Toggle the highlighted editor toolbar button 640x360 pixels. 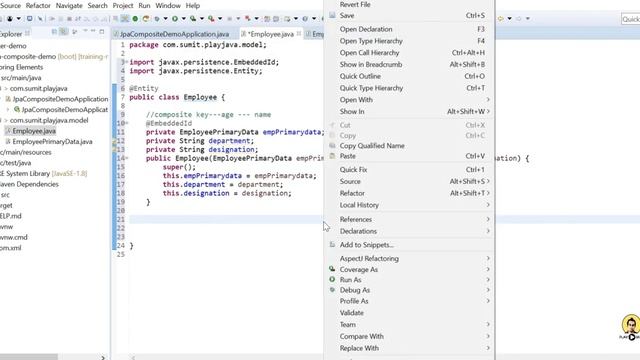click(x=125, y=19)
